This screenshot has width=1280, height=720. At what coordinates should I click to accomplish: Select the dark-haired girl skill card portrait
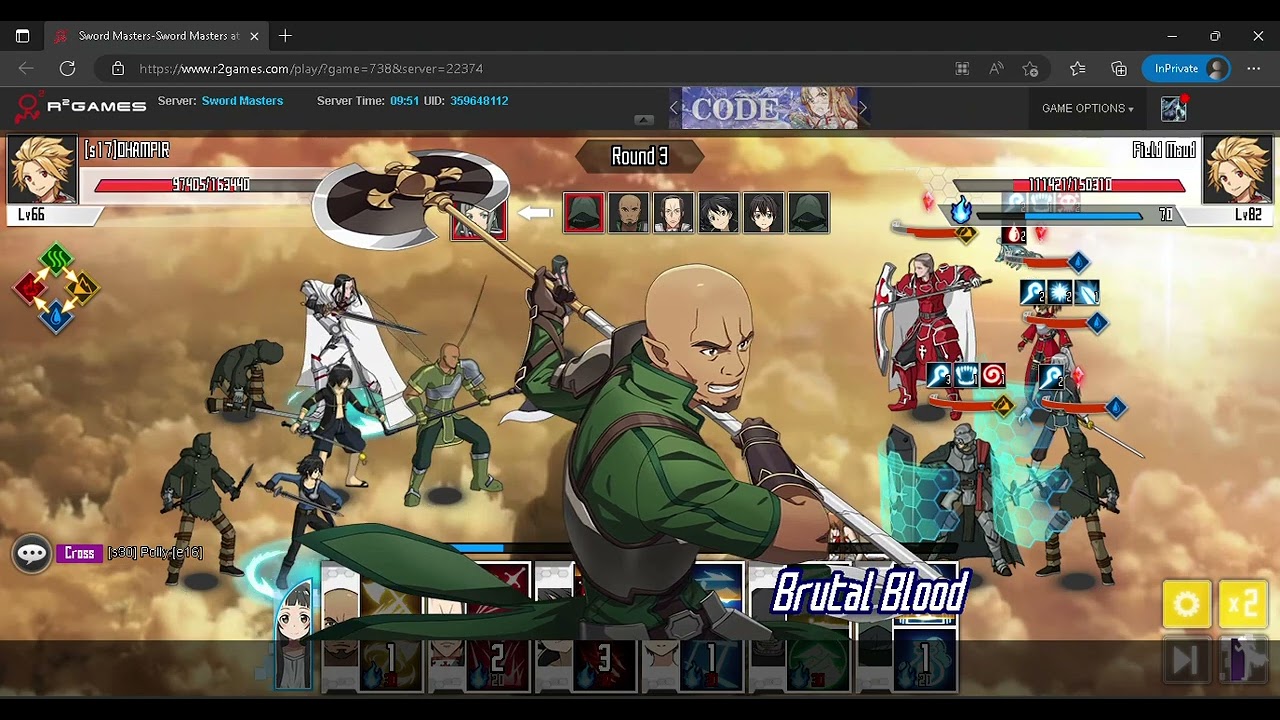294,637
